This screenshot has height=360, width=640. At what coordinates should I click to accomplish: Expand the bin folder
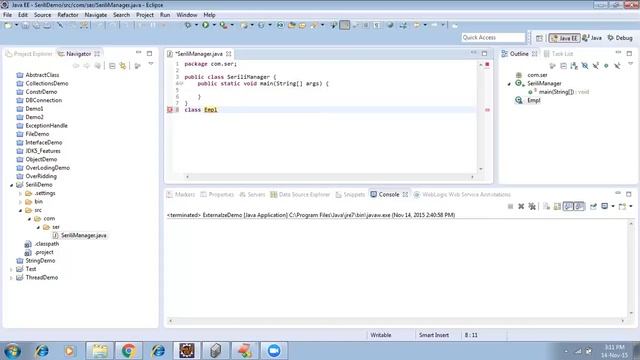pos(20,202)
